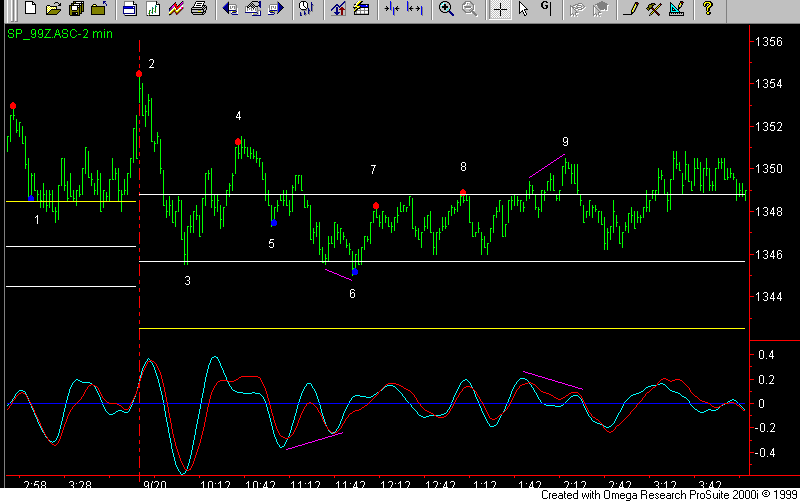Click the decrease bar spacing icon

point(392,9)
